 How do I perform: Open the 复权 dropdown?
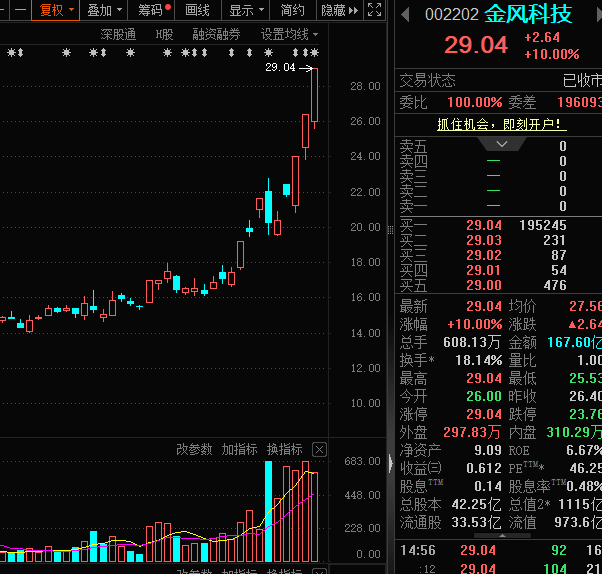click(x=55, y=10)
